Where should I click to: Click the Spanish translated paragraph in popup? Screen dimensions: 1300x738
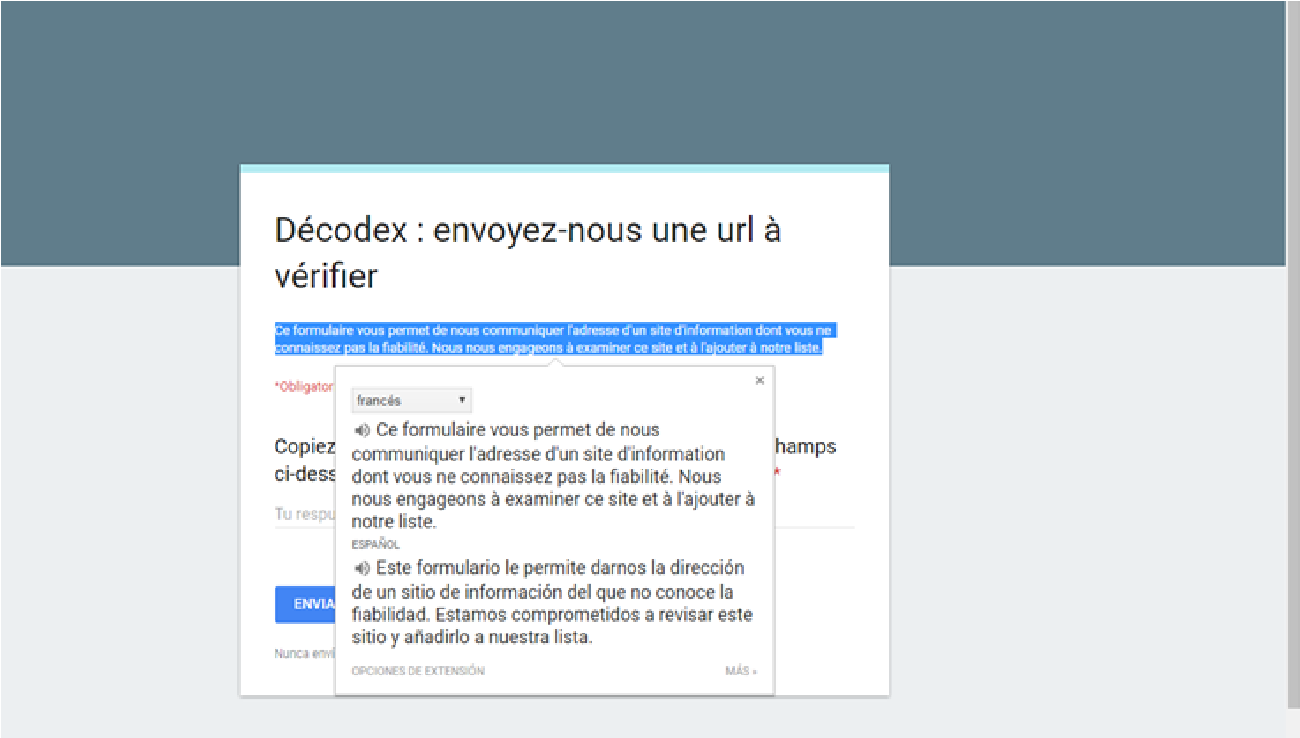pos(552,602)
